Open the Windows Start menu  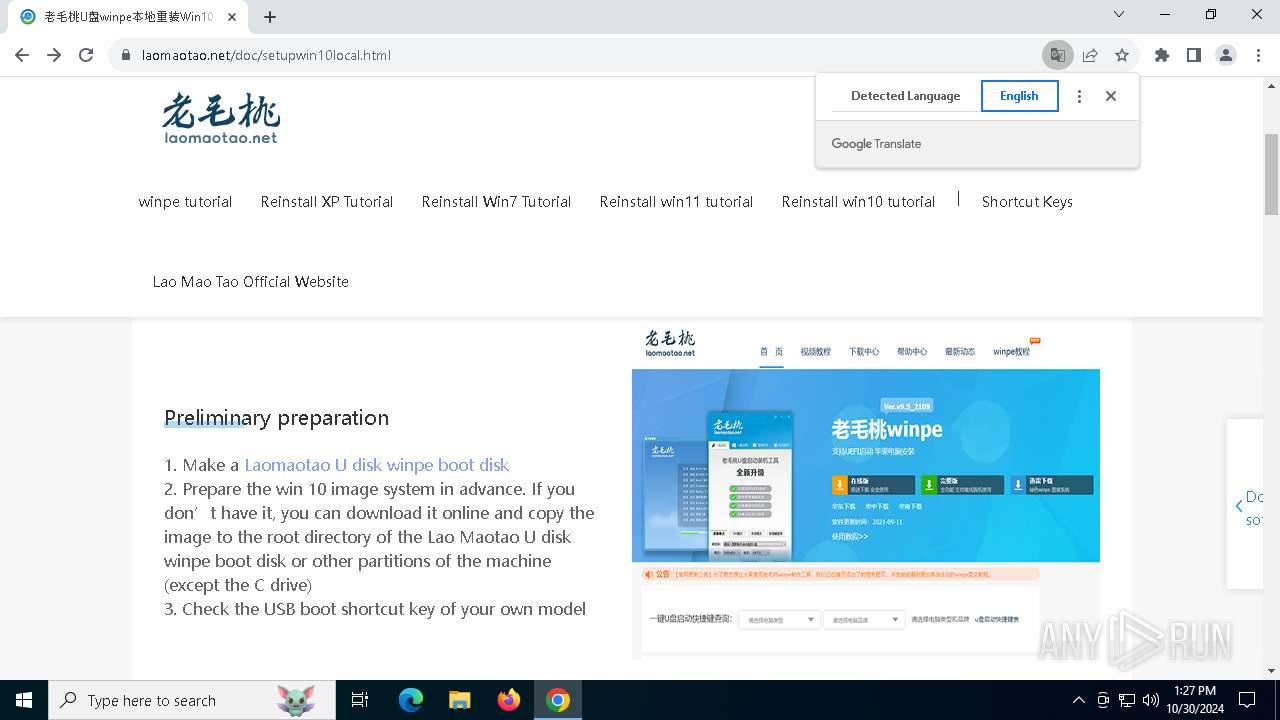[24, 700]
